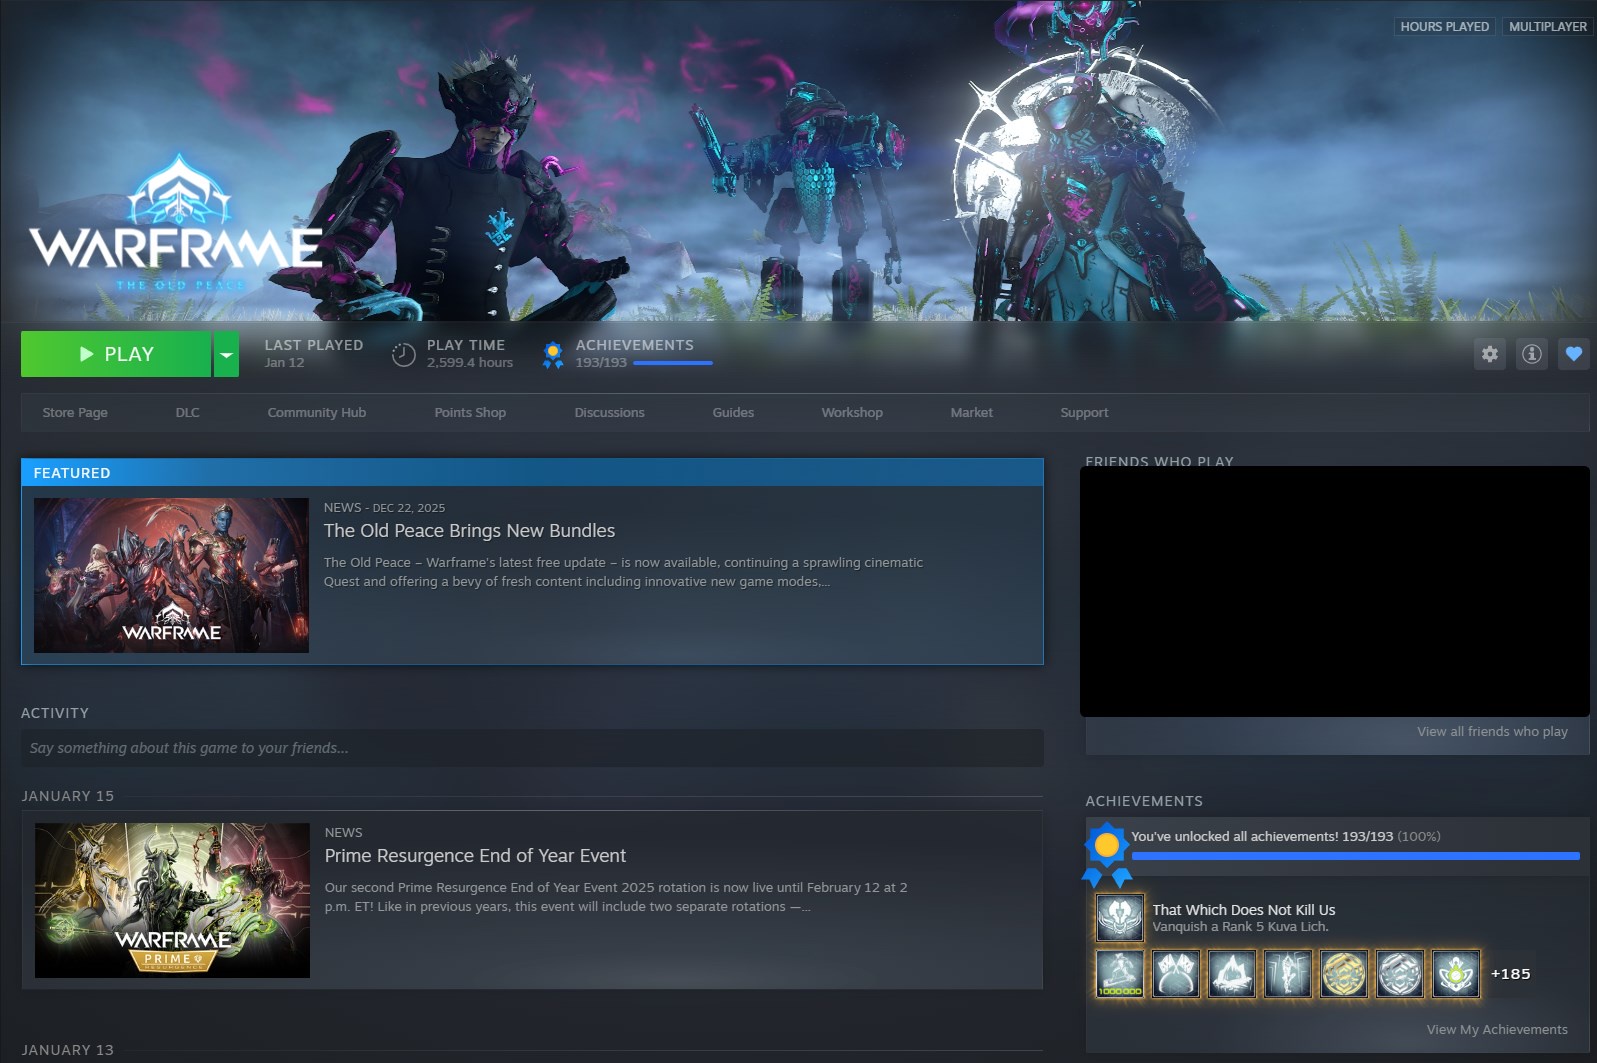Click the activity comment input field
1597x1063 pixels.
[x=531, y=748]
